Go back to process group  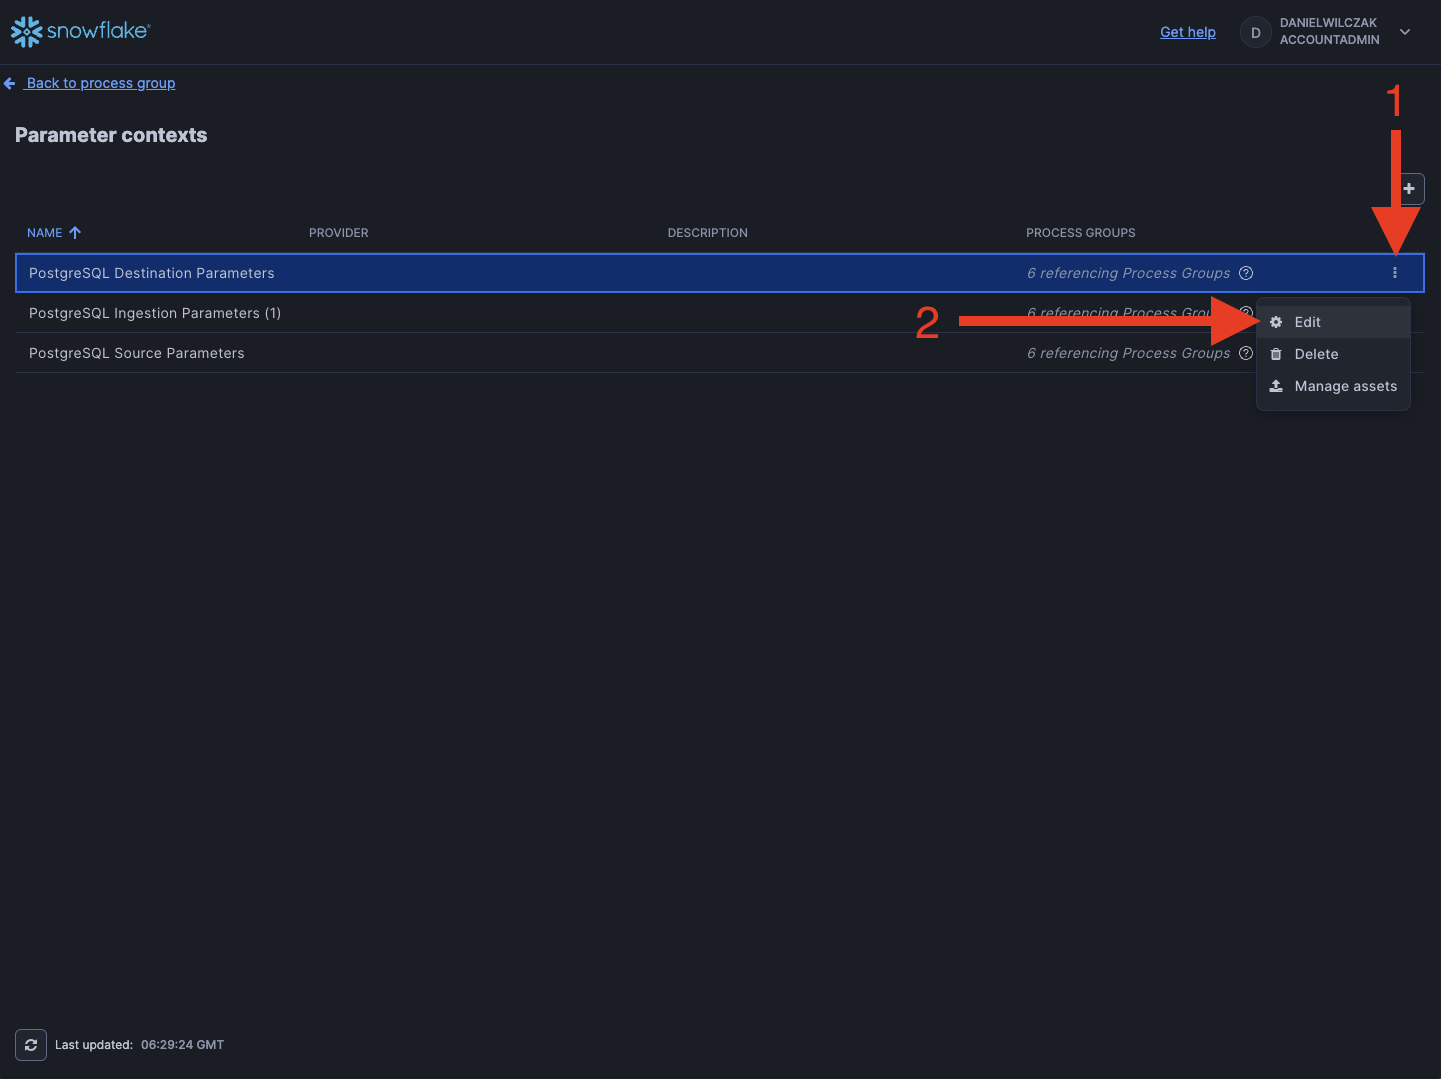coord(101,83)
